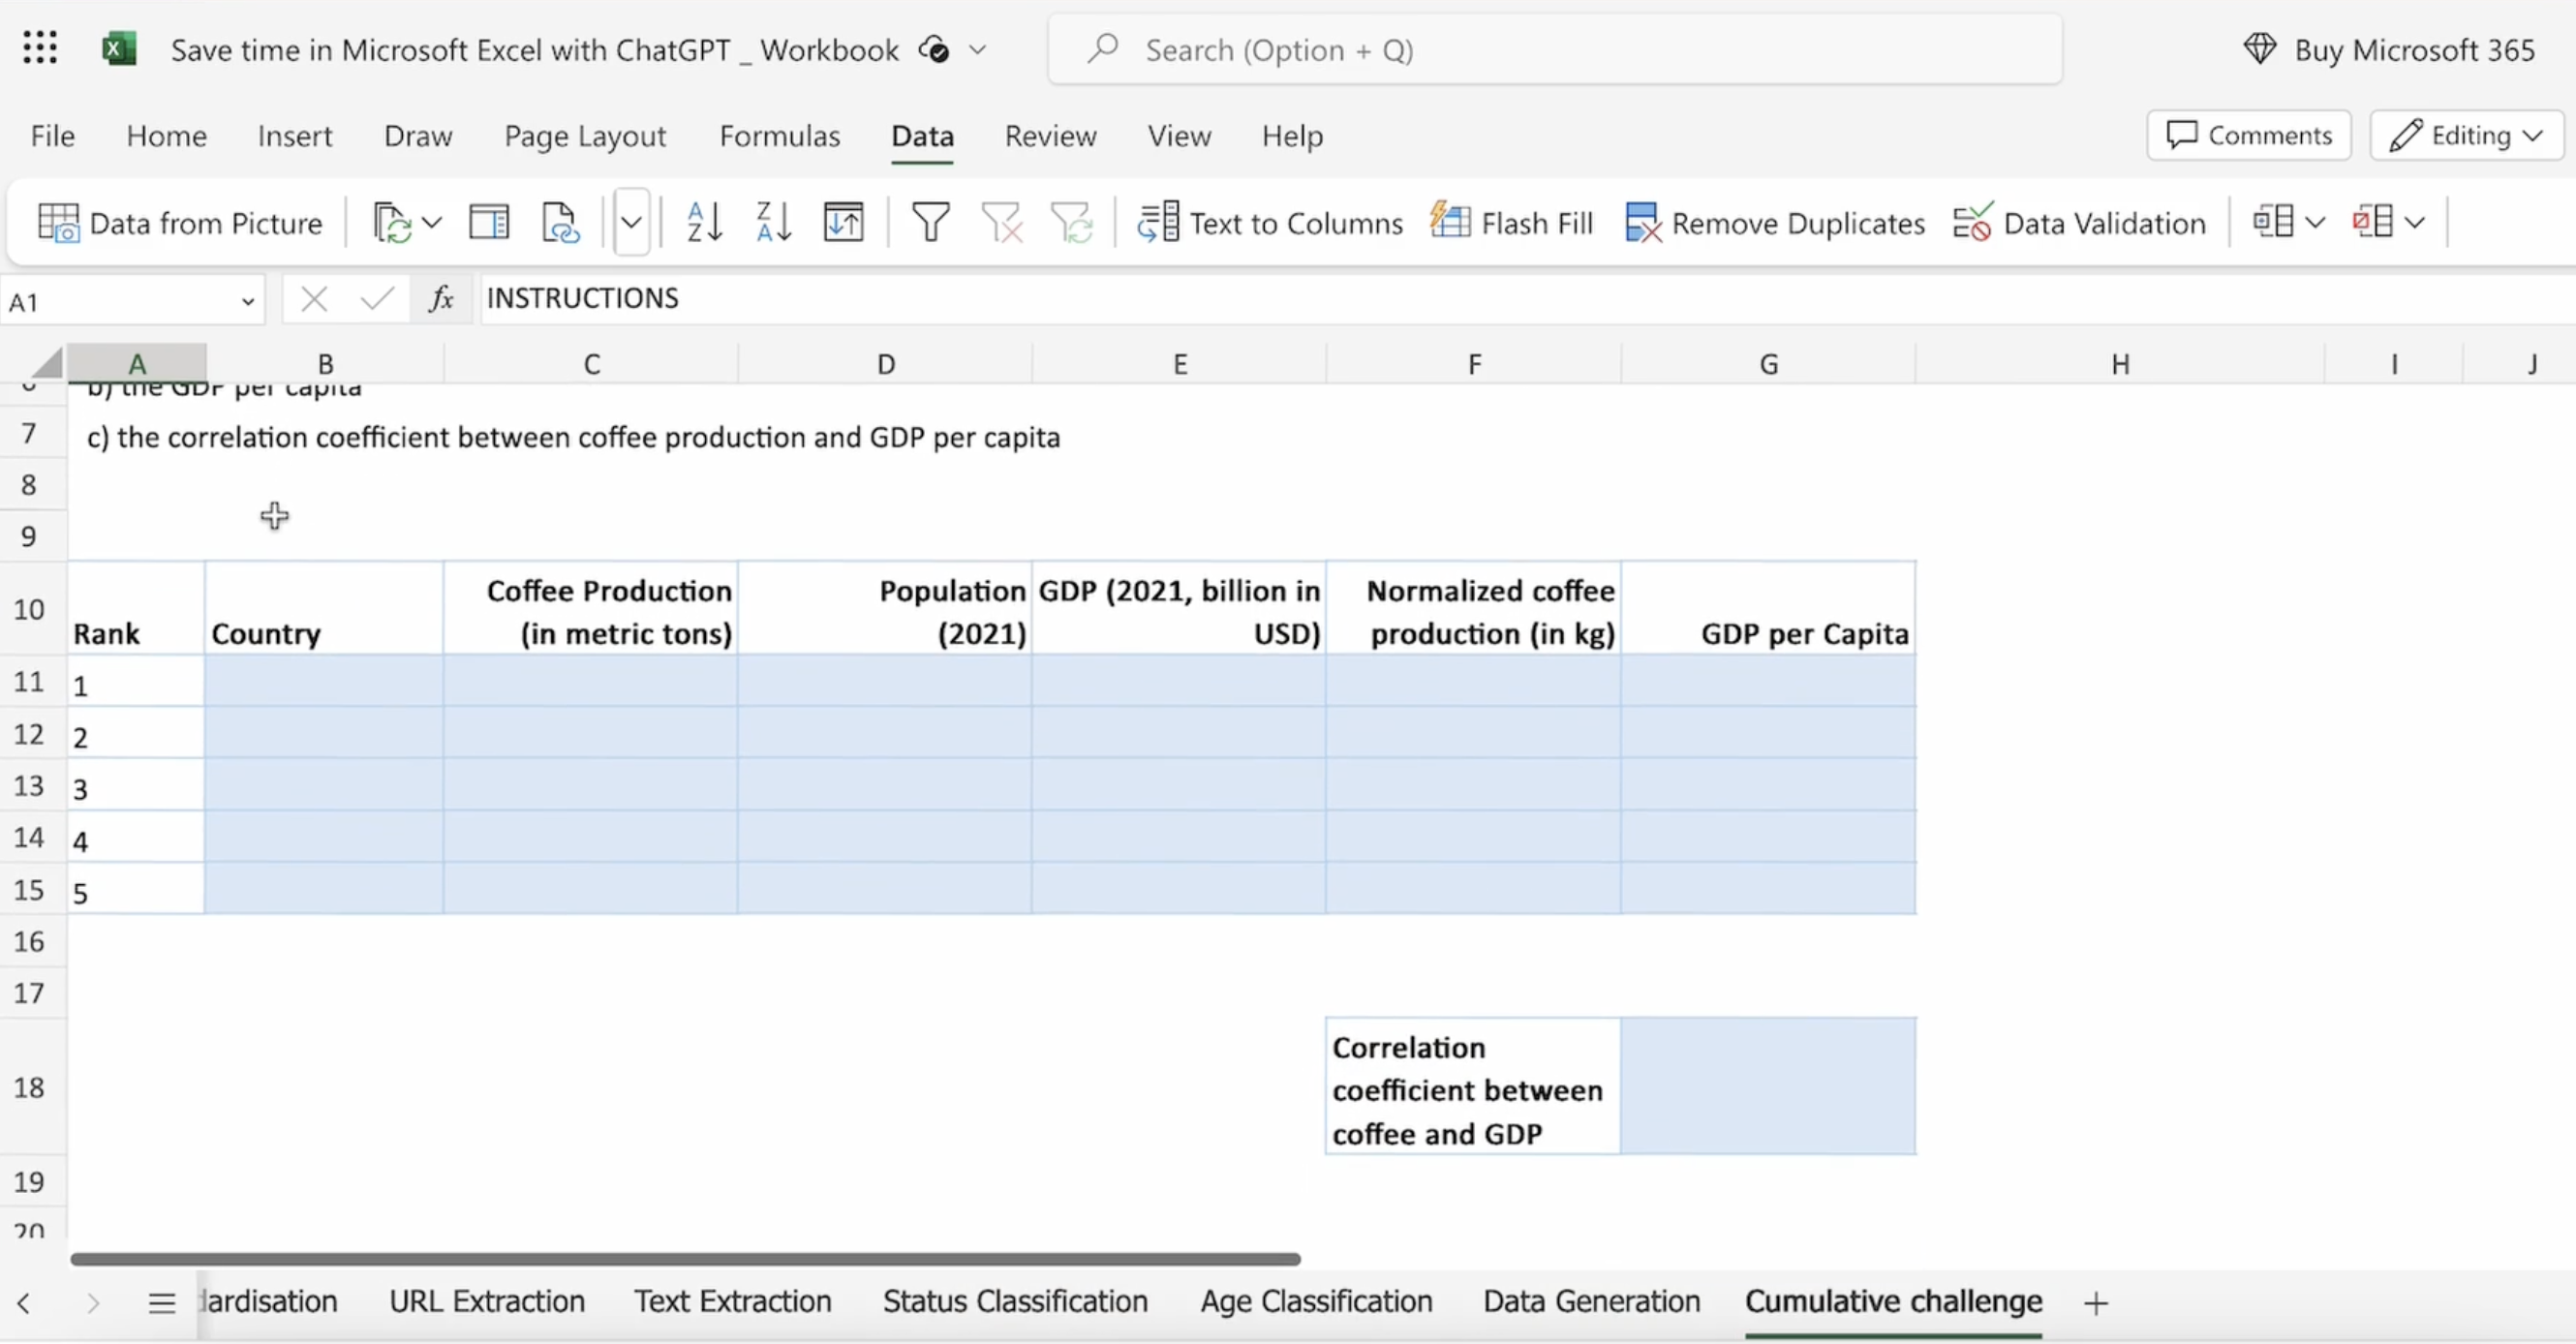
Task: Click the Remove Duplicates icon
Action: pos(1643,222)
